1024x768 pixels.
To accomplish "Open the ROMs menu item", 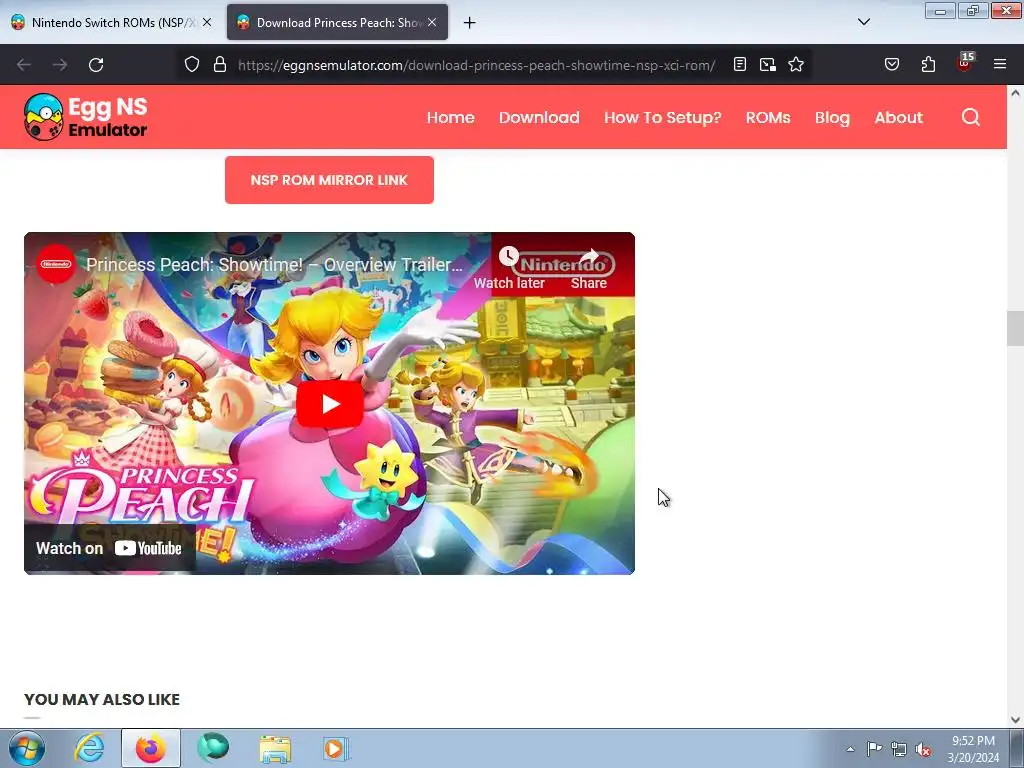I will click(768, 118).
